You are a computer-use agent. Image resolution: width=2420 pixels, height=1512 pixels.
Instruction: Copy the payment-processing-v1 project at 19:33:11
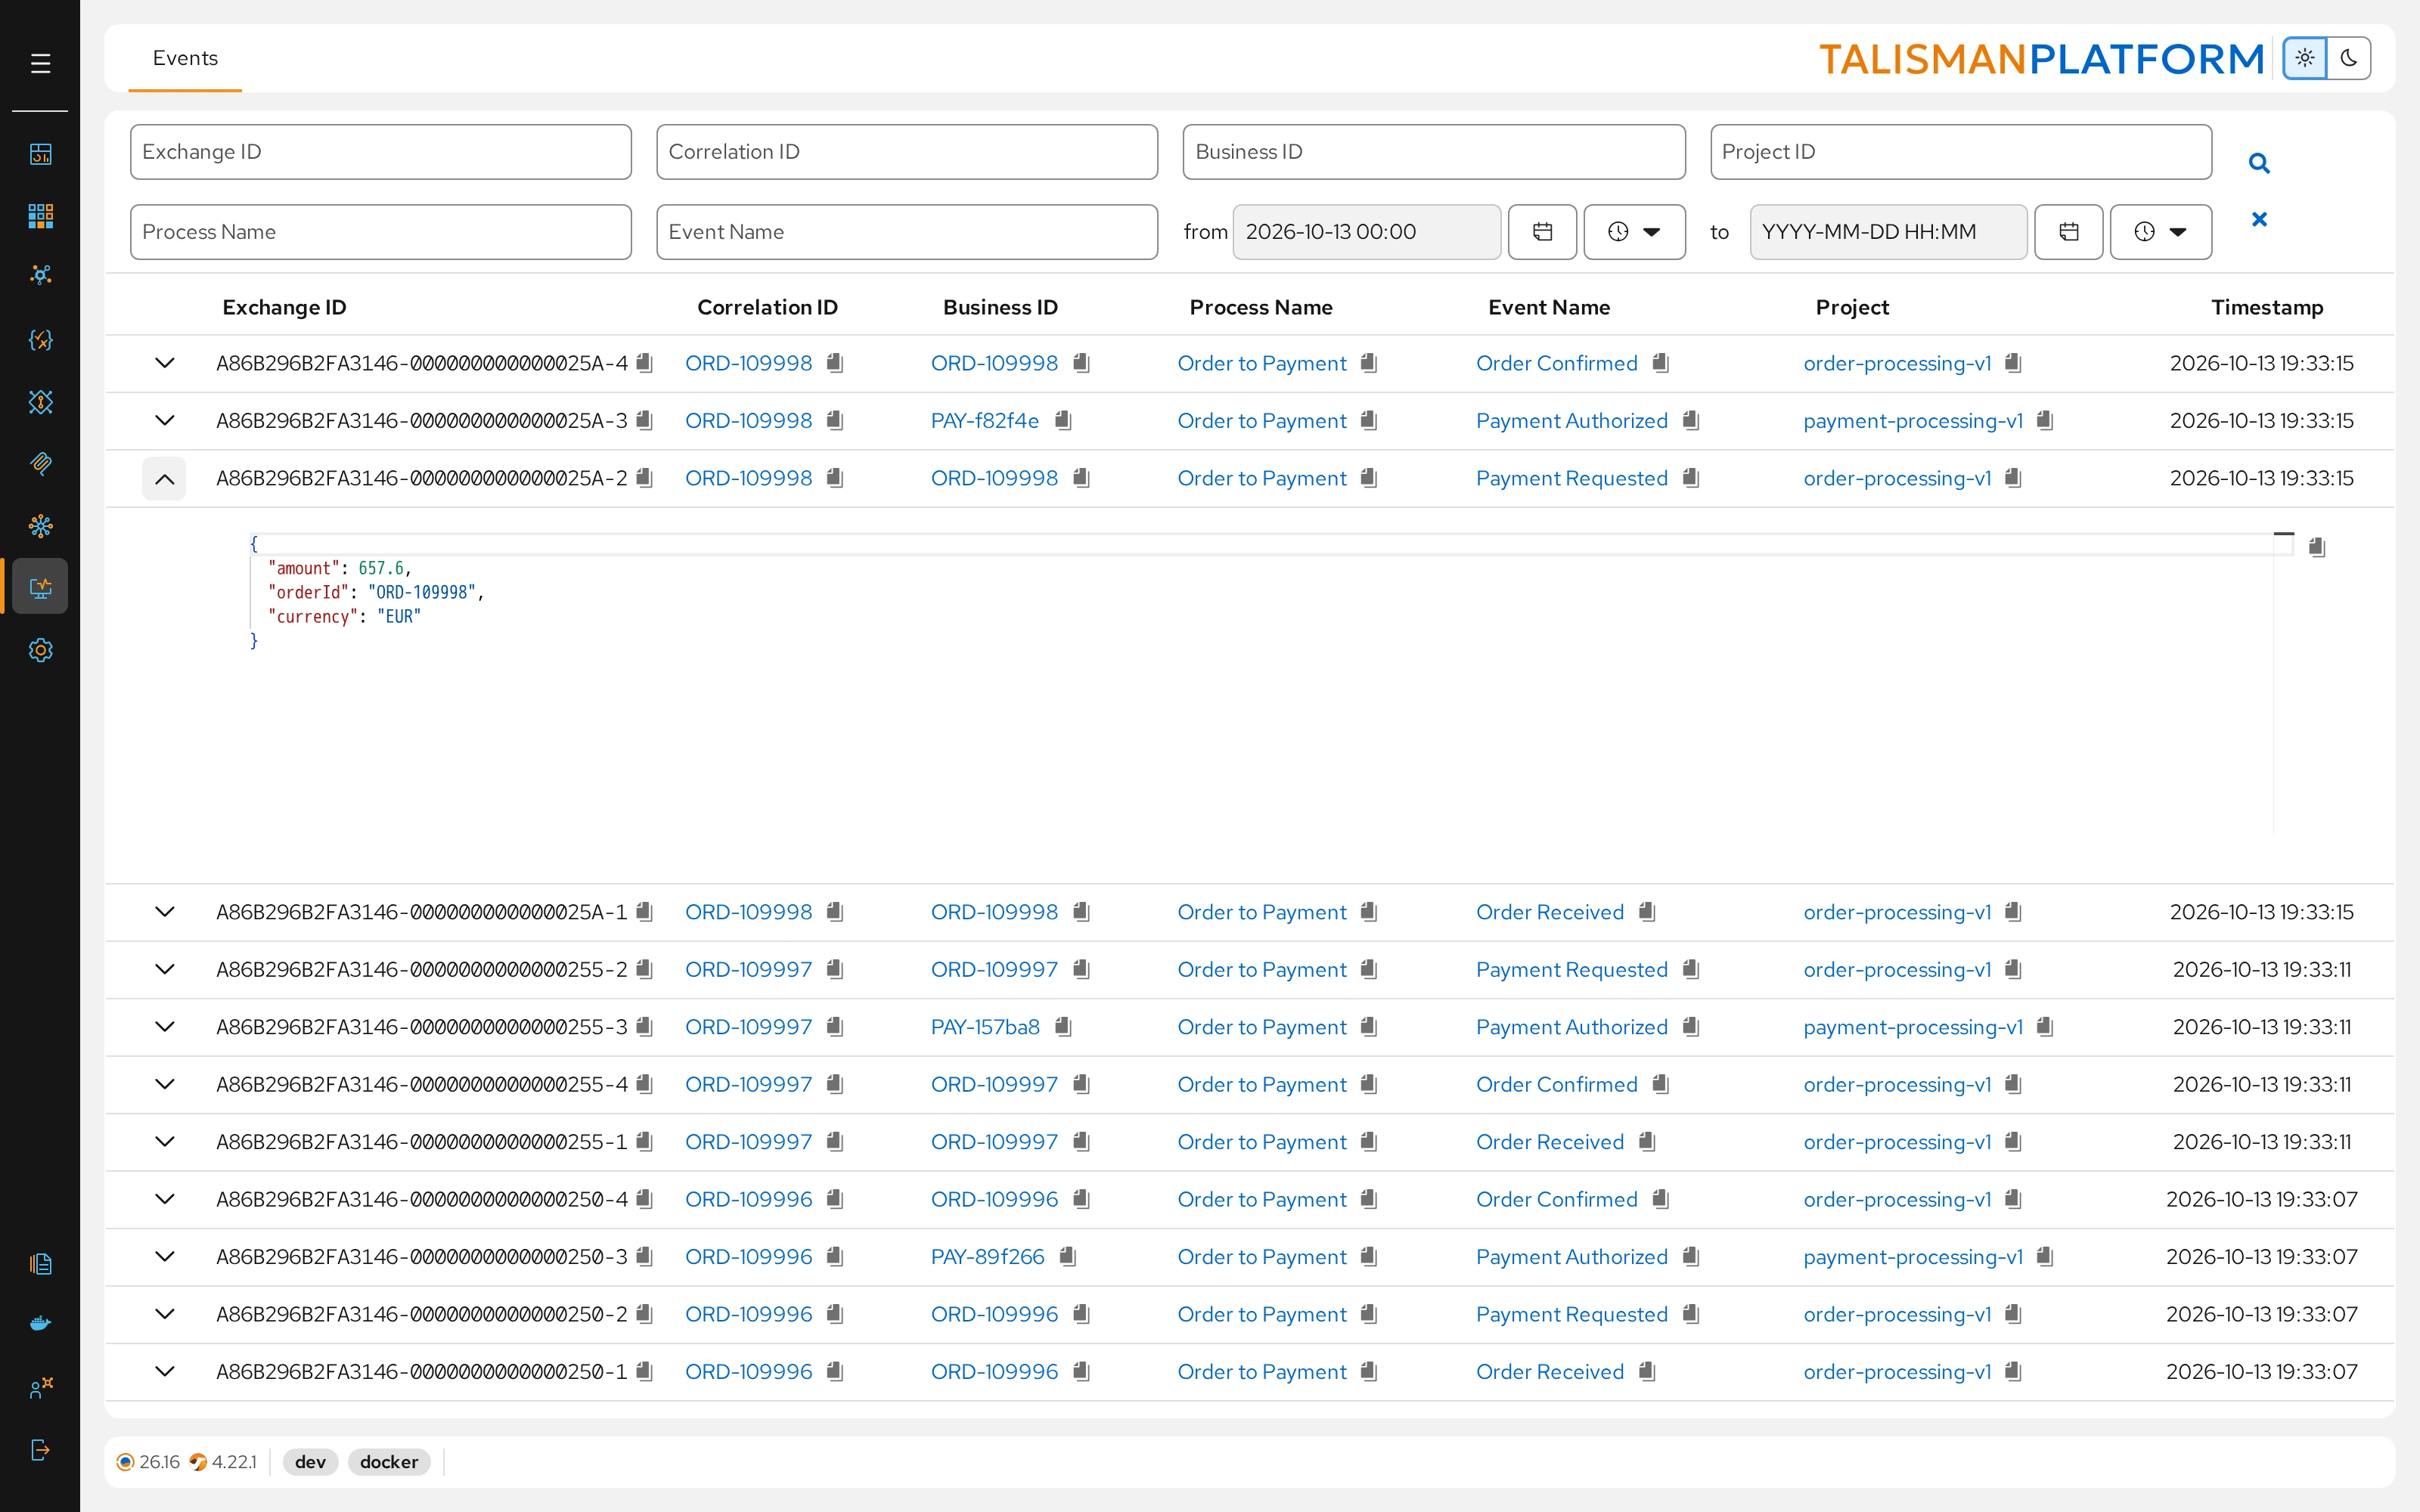coord(2045,1027)
